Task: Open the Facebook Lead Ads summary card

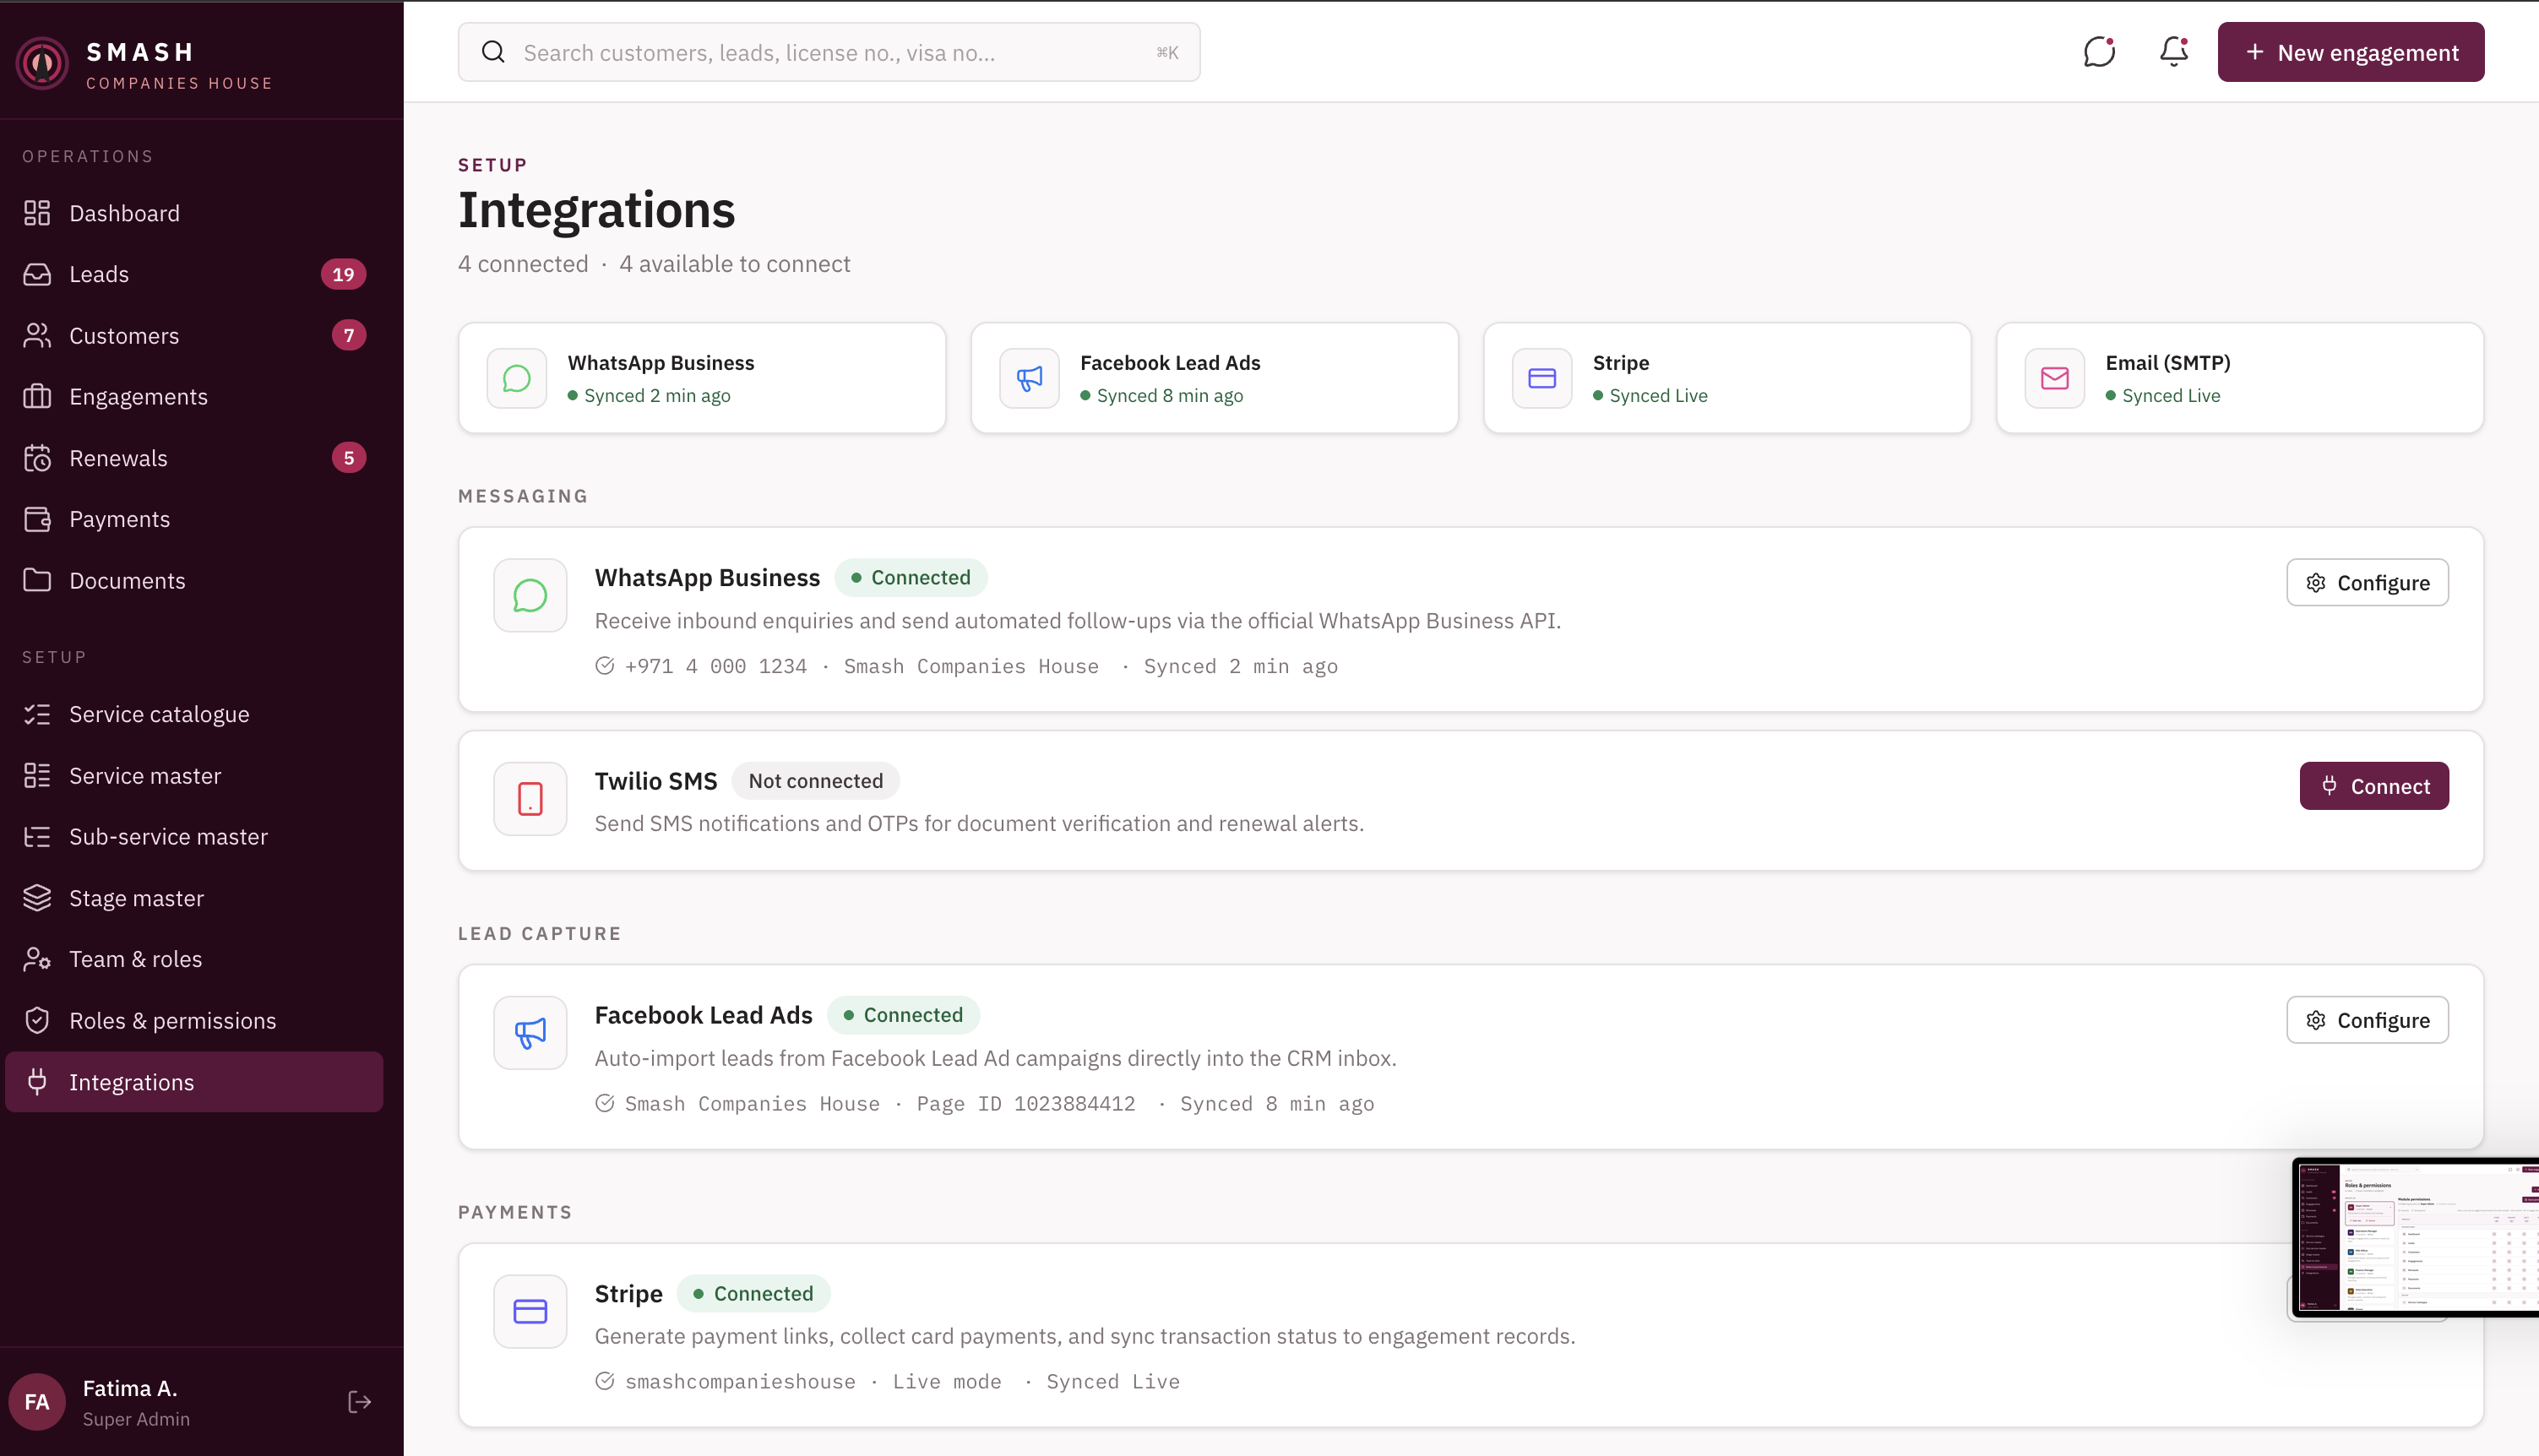Action: [x=1214, y=378]
